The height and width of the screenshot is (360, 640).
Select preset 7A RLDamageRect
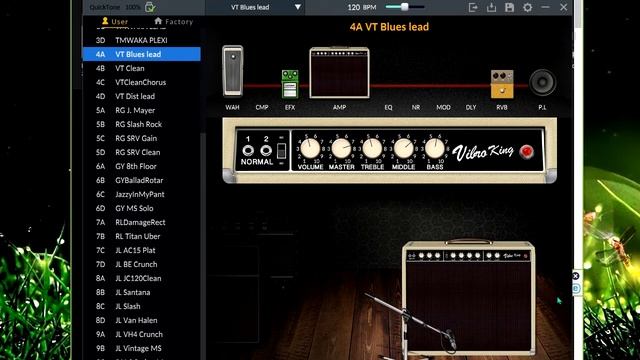pyautogui.click(x=142, y=222)
